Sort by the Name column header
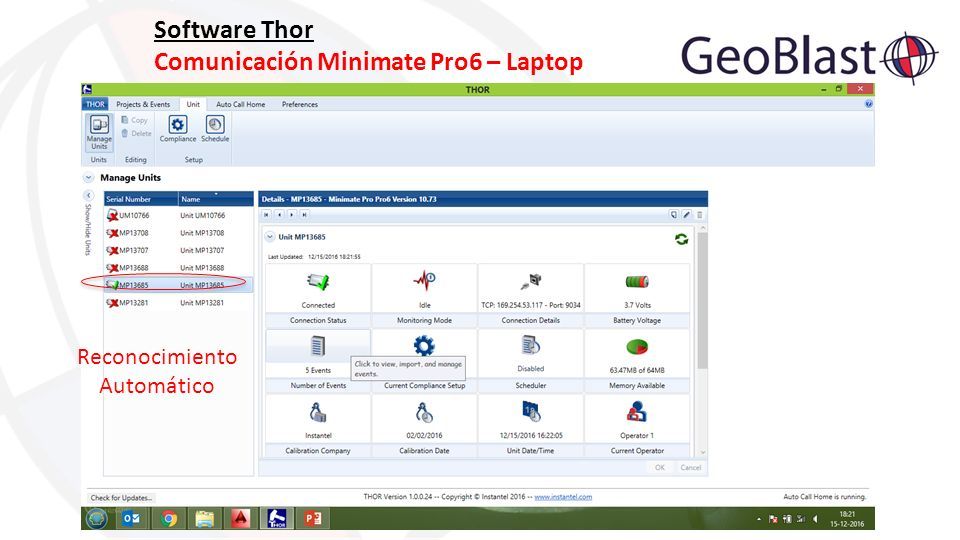This screenshot has width=960, height=540. point(216,199)
